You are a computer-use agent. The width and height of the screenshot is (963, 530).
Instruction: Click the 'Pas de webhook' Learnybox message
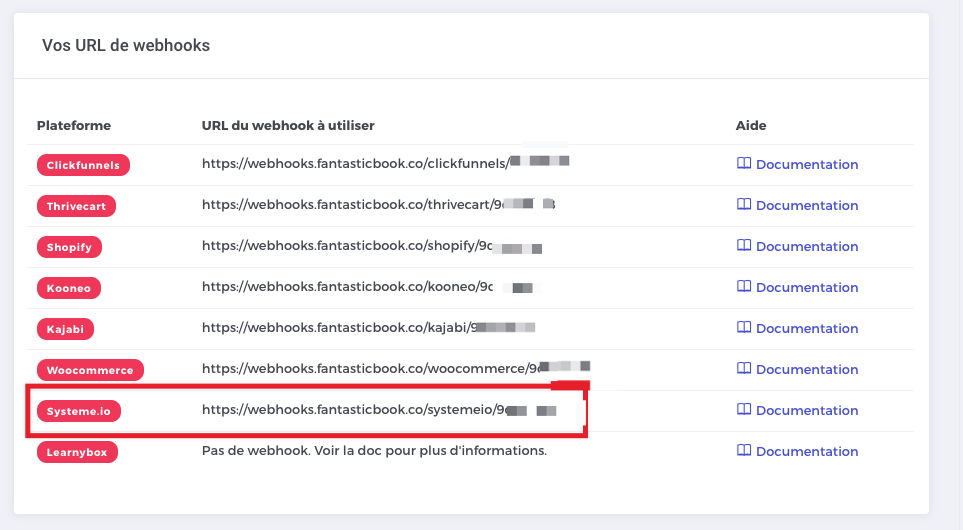[x=374, y=451]
